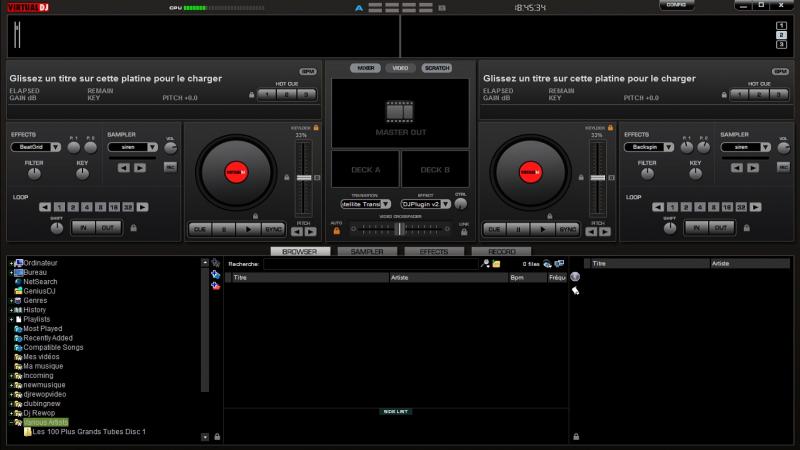Sync the right deck tempo
The height and width of the screenshot is (450, 800).
point(567,230)
